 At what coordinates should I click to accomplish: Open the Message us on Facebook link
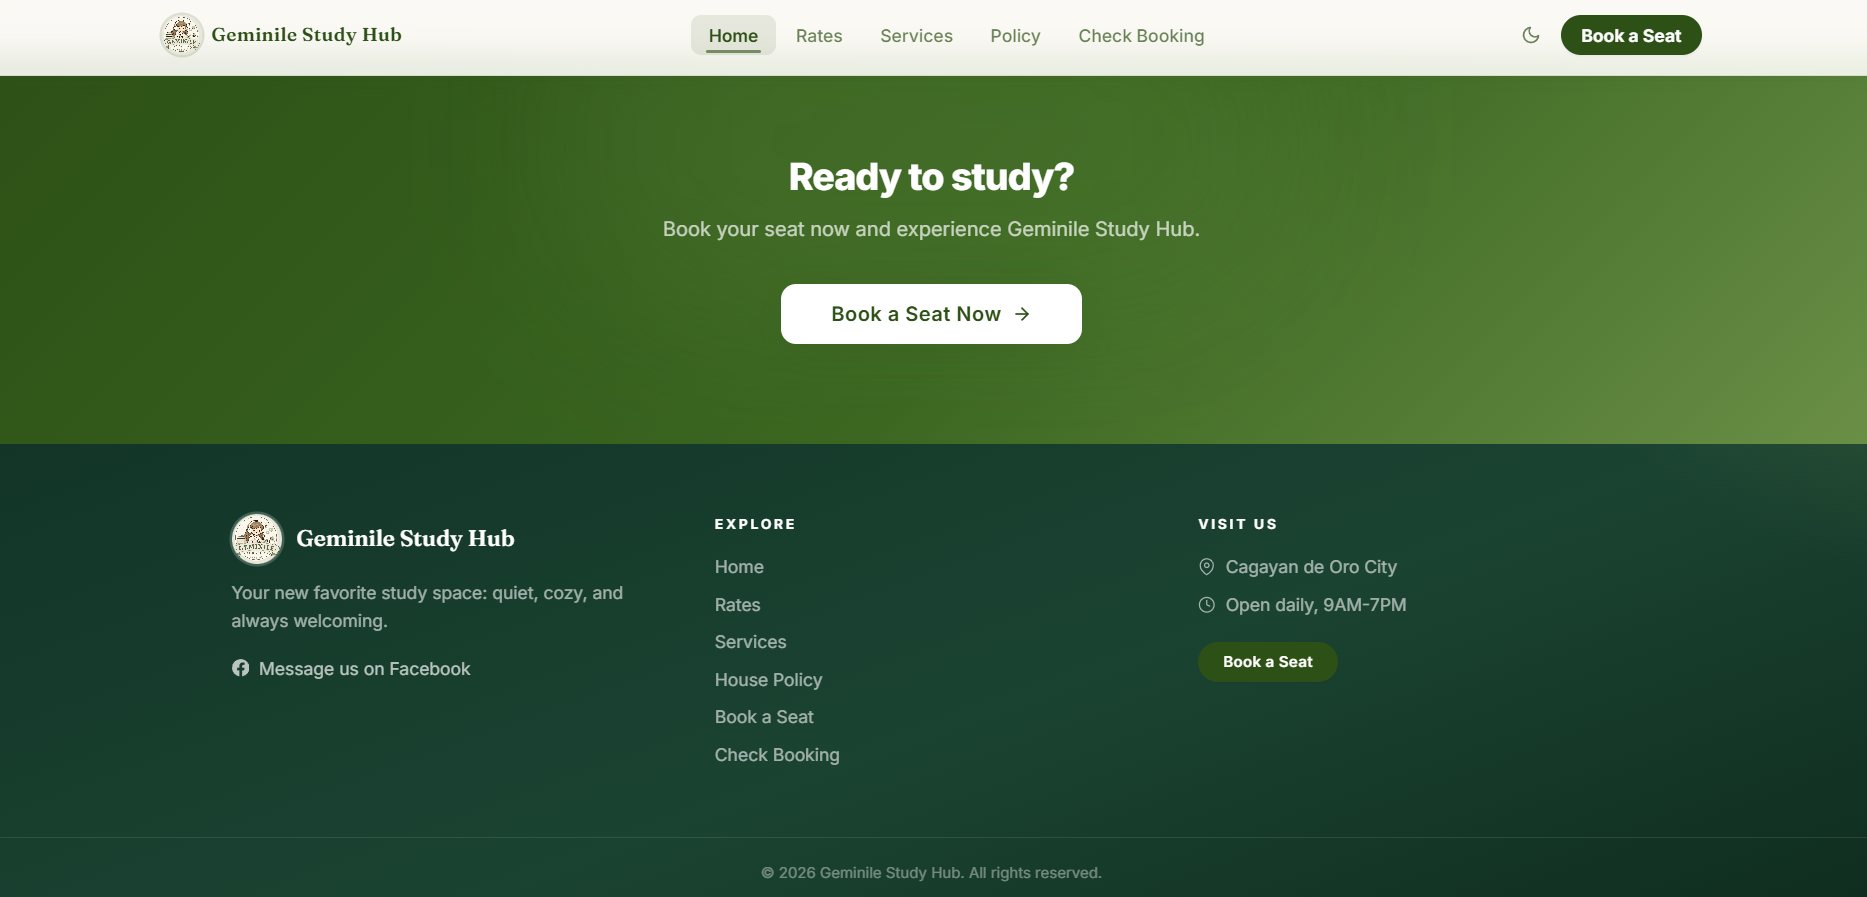coord(351,669)
